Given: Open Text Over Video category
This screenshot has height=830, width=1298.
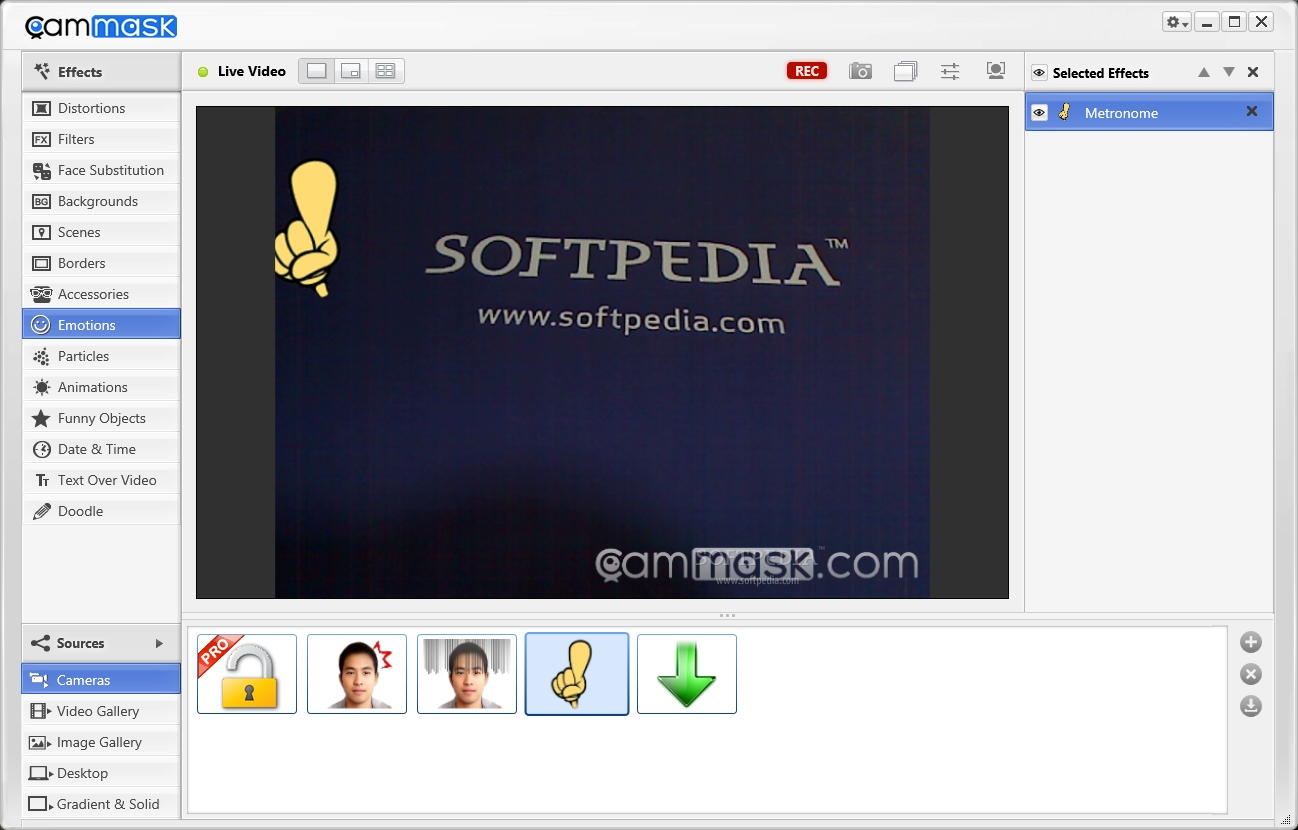Looking at the screenshot, I should coord(101,480).
